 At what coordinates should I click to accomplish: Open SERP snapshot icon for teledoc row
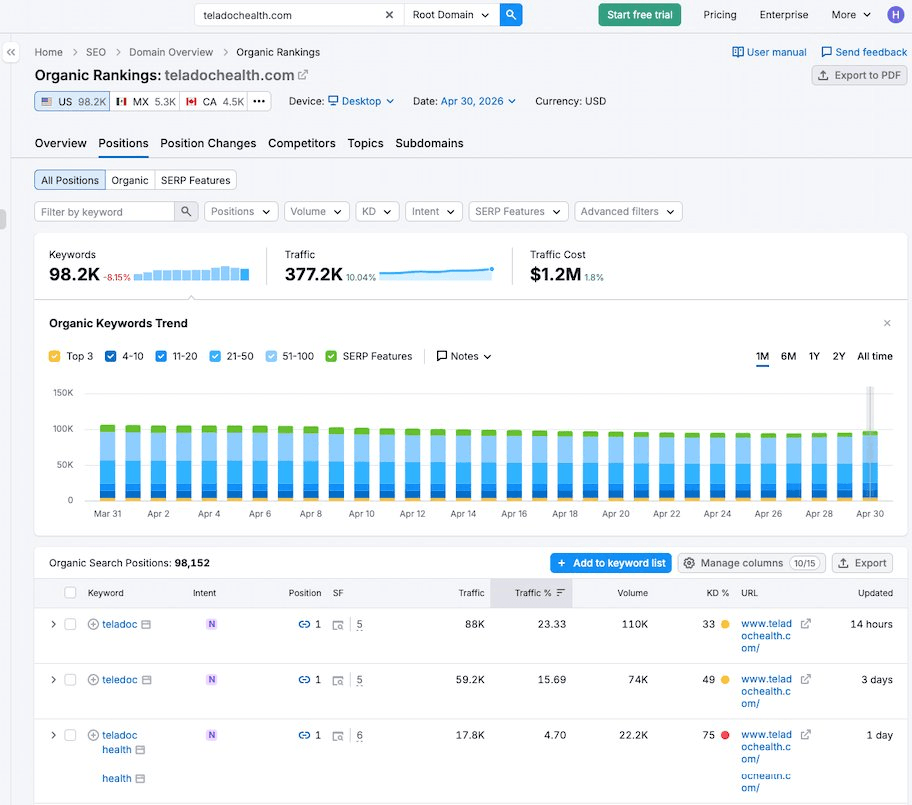[338, 680]
